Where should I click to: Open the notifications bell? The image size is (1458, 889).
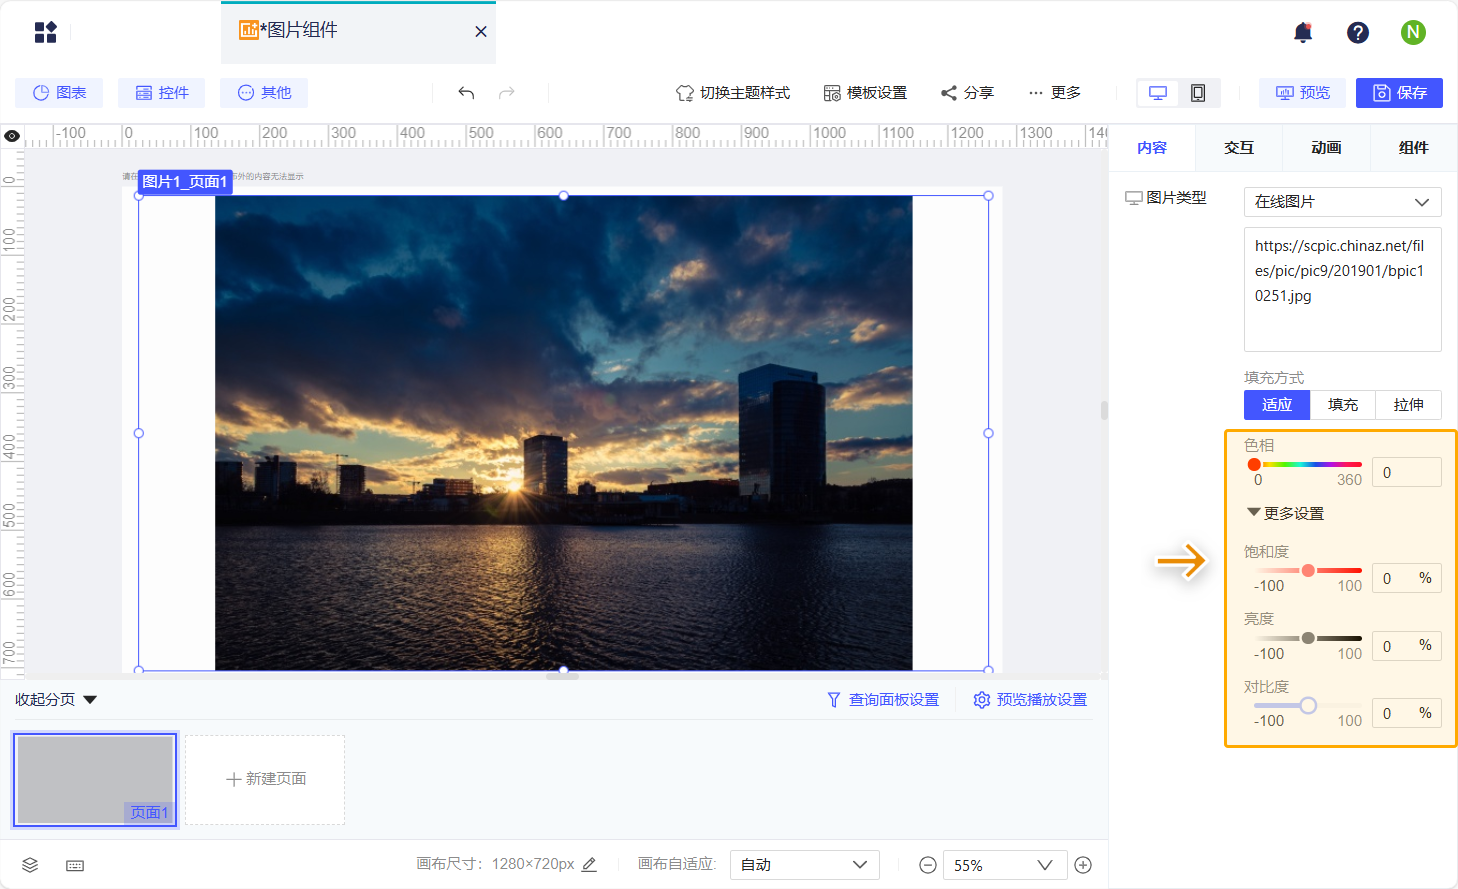pos(1303,33)
